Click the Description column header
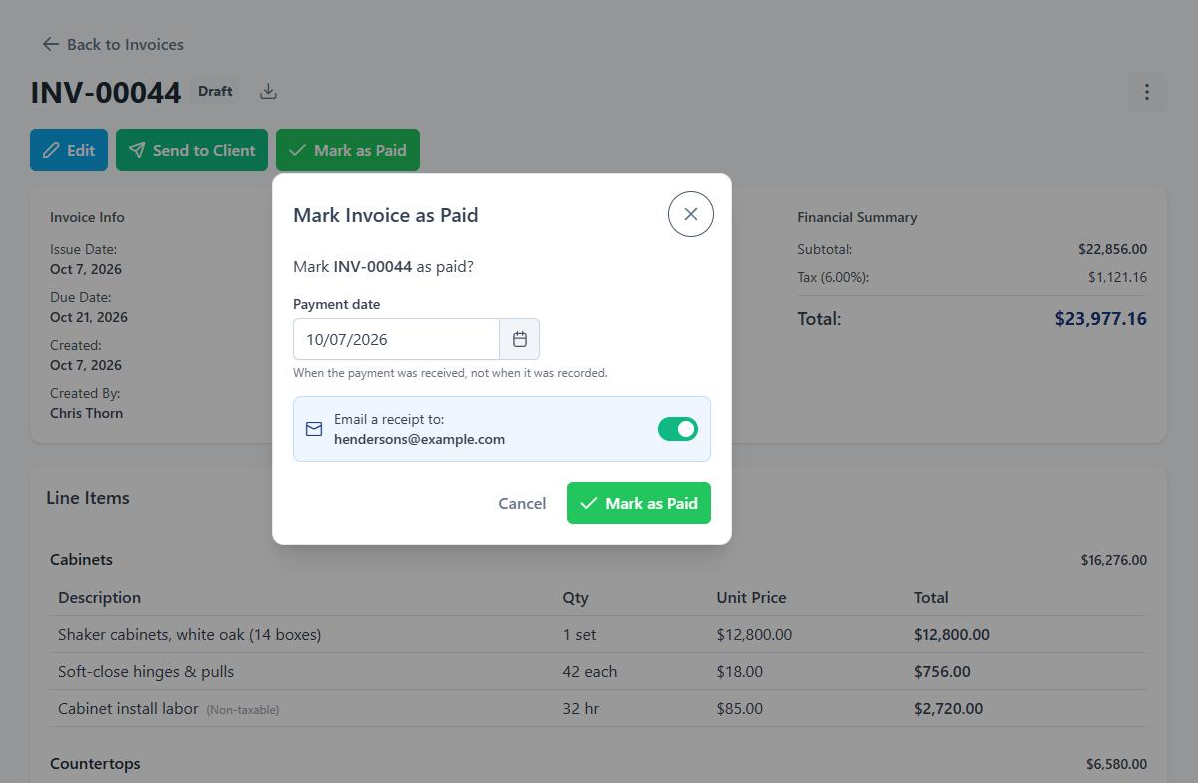 (x=99, y=597)
